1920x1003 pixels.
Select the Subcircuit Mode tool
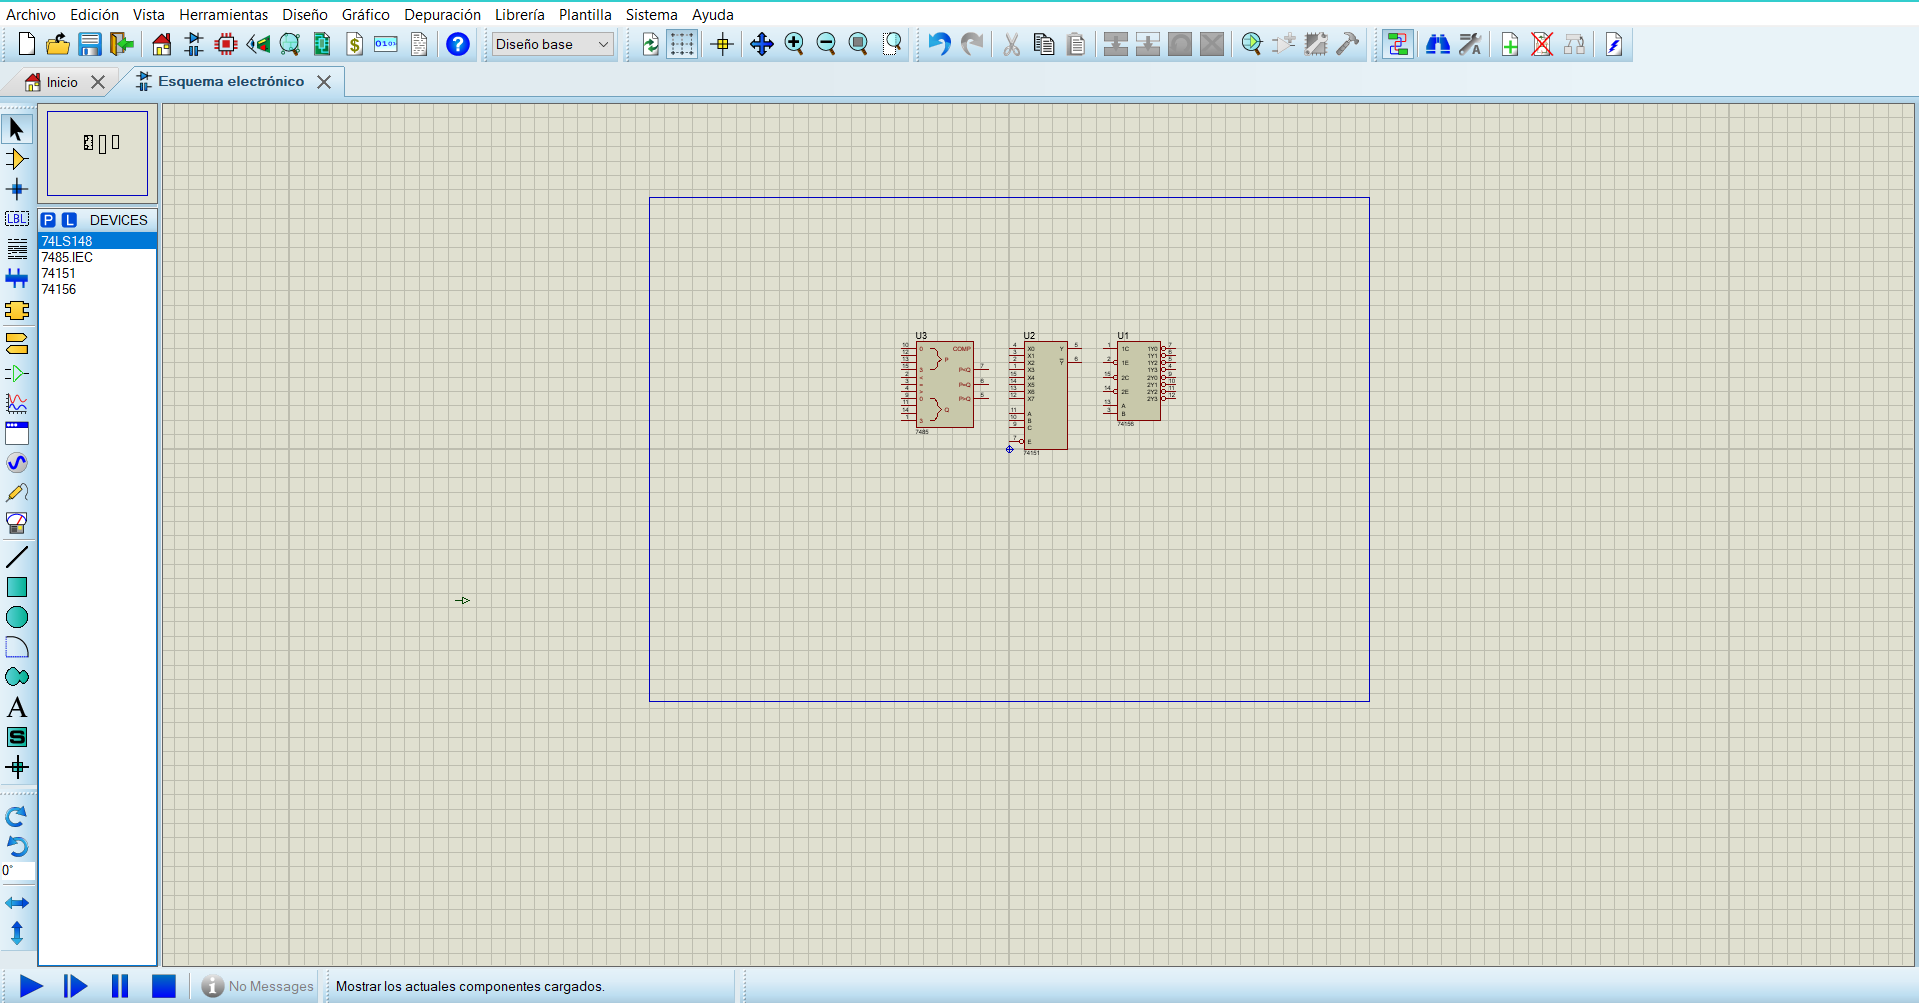click(17, 311)
